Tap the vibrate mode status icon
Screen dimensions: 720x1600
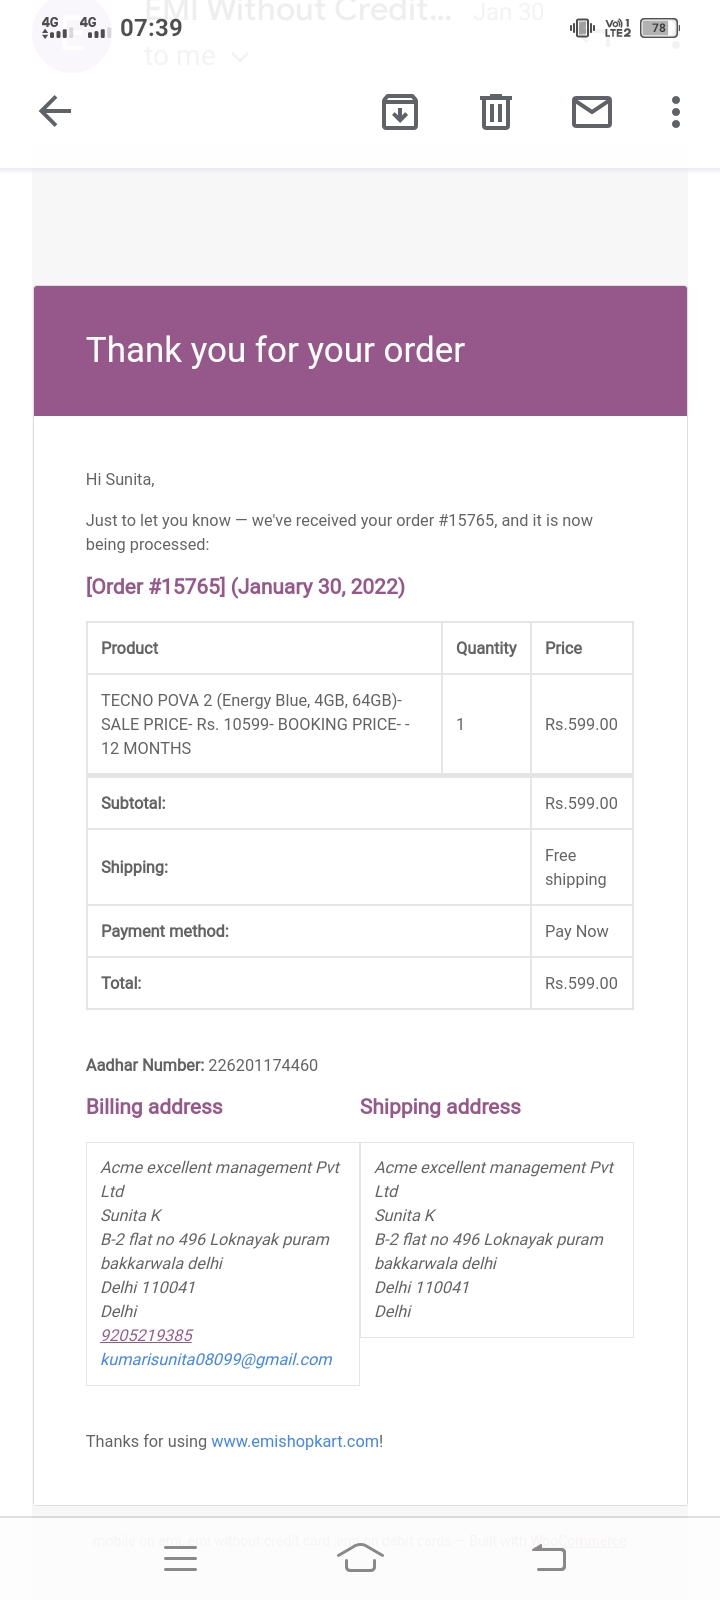(581, 28)
